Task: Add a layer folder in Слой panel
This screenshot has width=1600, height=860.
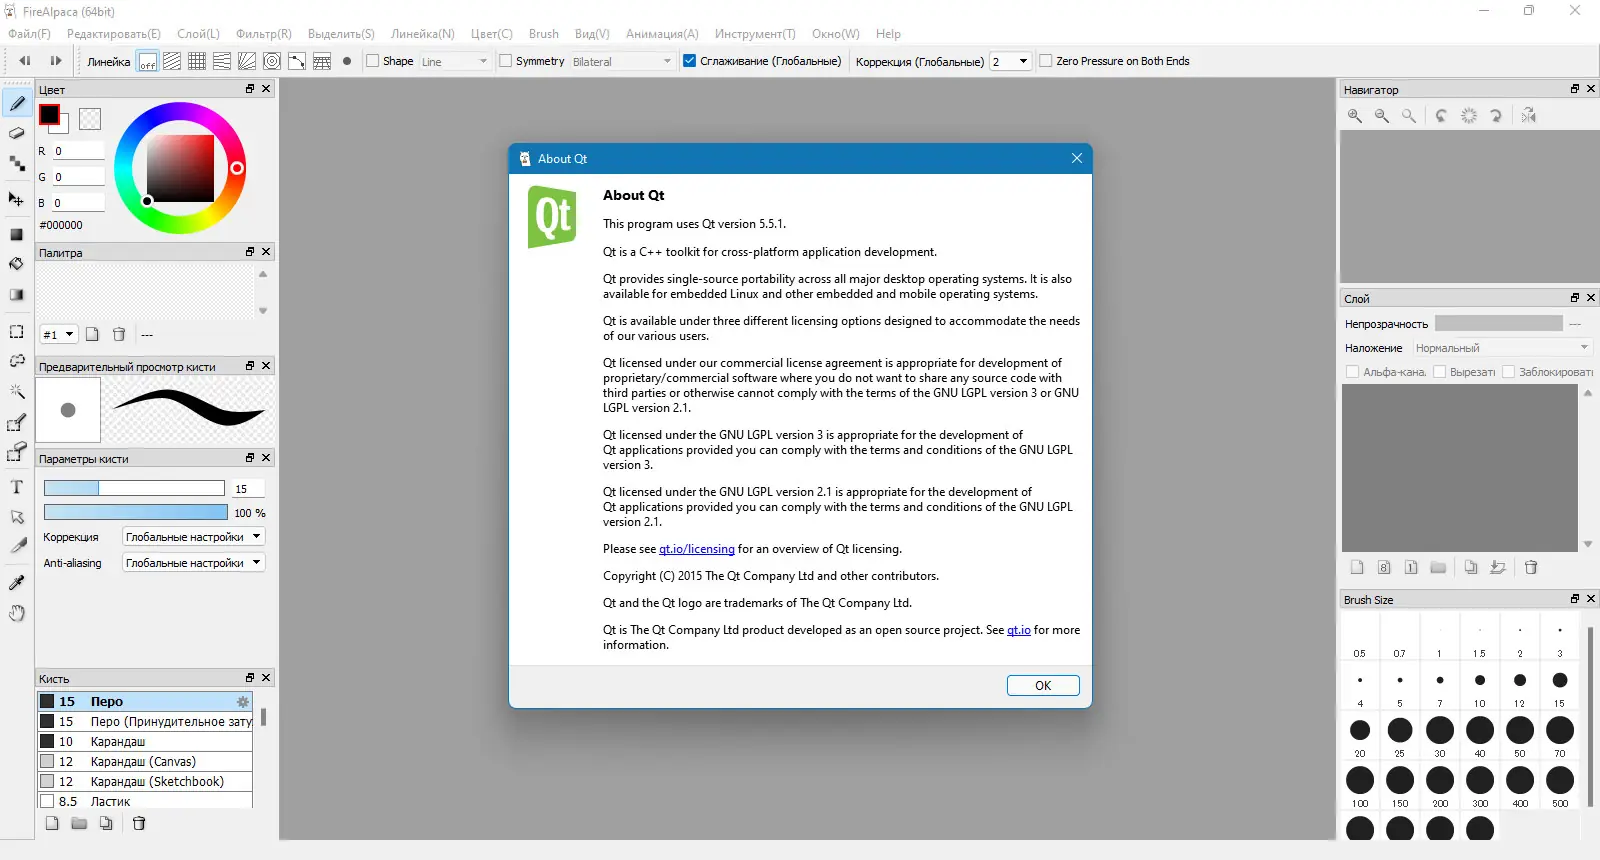Action: 1438,567
